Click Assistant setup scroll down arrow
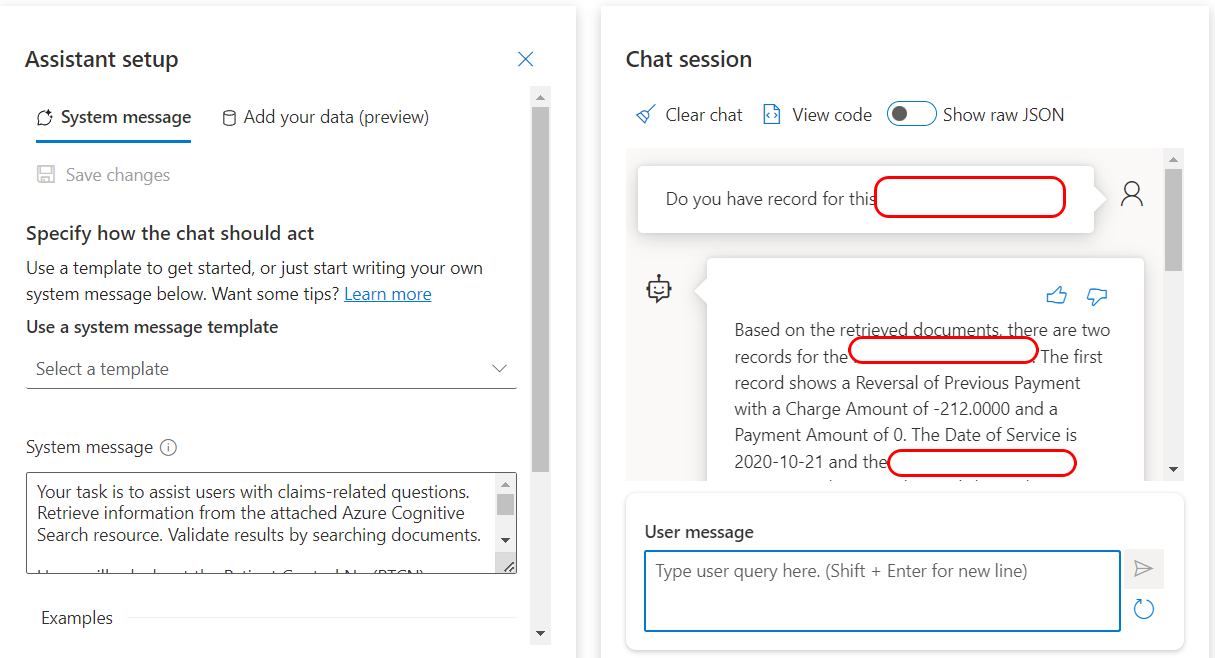This screenshot has height=658, width=1215. [x=540, y=632]
